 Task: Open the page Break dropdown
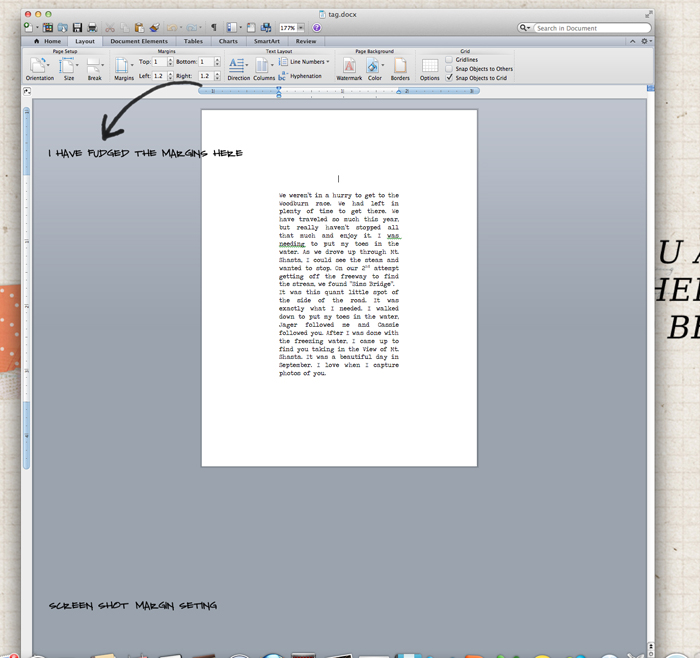click(x=95, y=66)
